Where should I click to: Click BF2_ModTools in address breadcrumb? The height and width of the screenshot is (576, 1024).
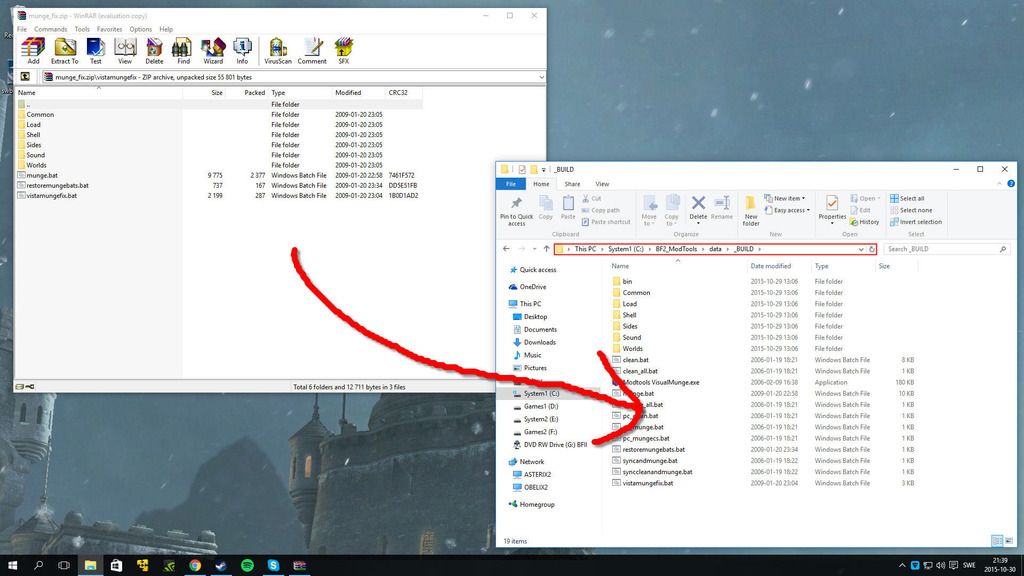tap(676, 249)
